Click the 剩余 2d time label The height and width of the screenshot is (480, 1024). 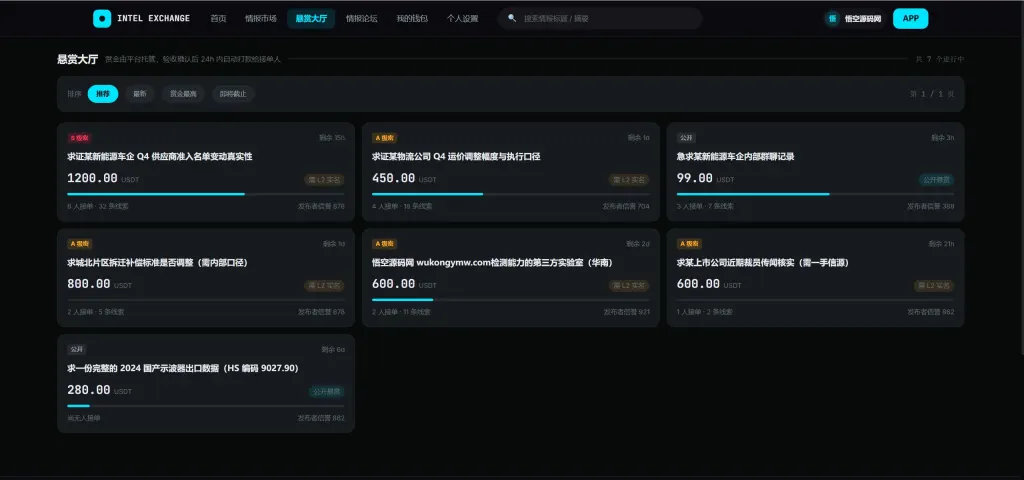tap(637, 244)
